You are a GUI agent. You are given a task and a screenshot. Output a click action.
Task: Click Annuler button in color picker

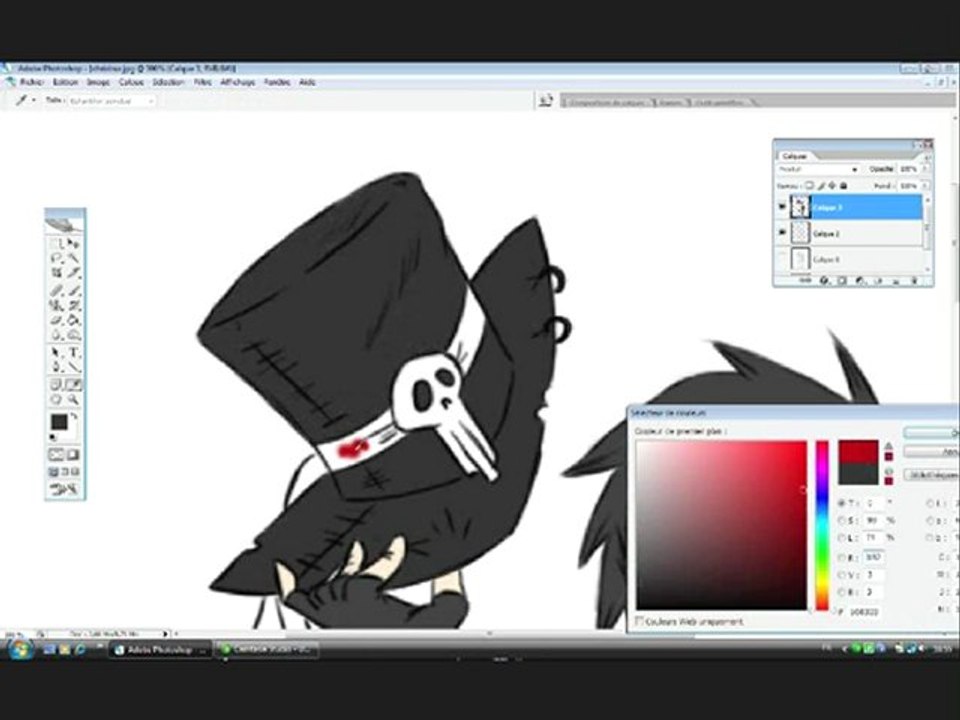[x=932, y=452]
